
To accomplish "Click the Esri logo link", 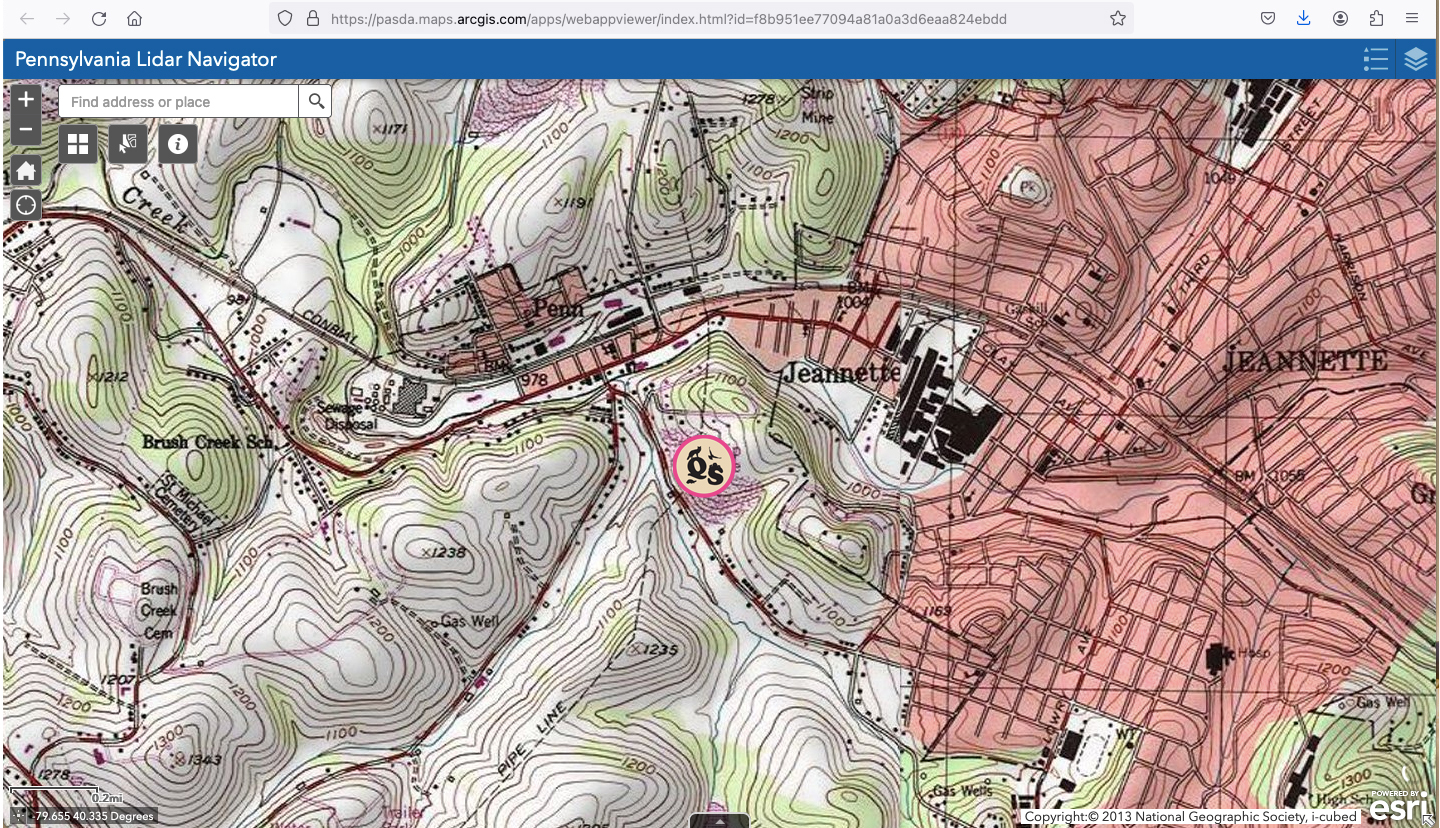I will pos(1400,806).
